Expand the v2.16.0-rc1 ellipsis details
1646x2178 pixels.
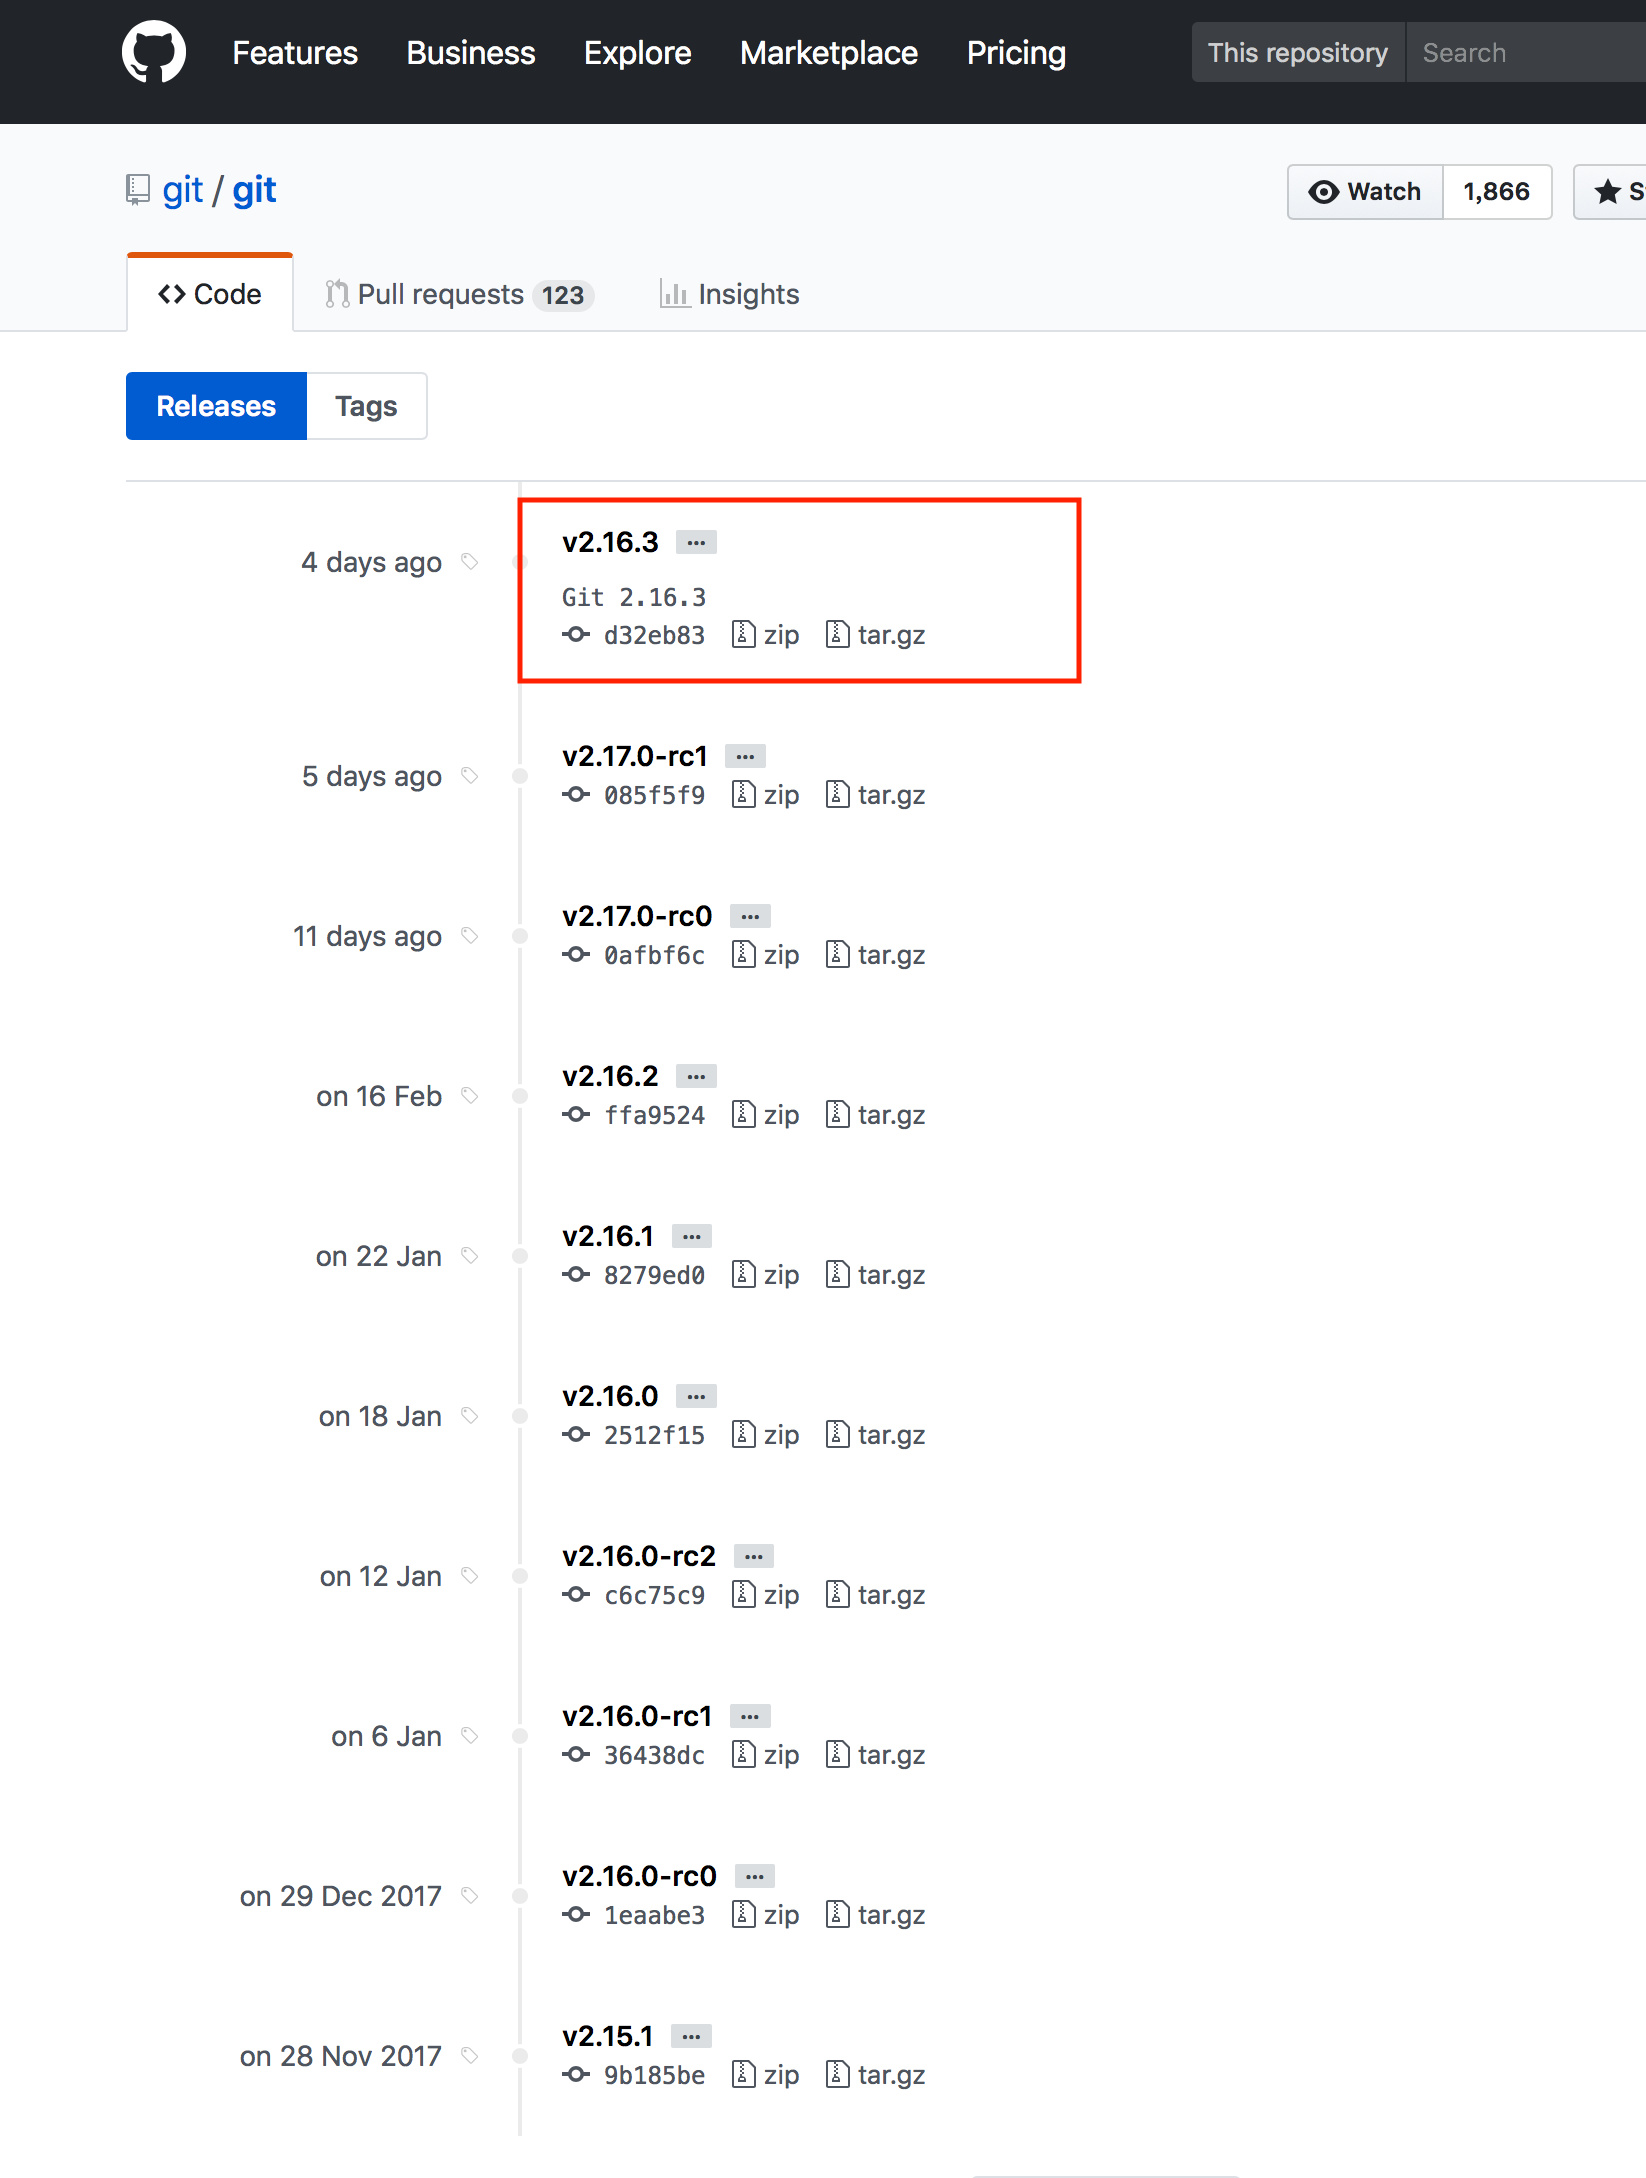coord(750,1716)
